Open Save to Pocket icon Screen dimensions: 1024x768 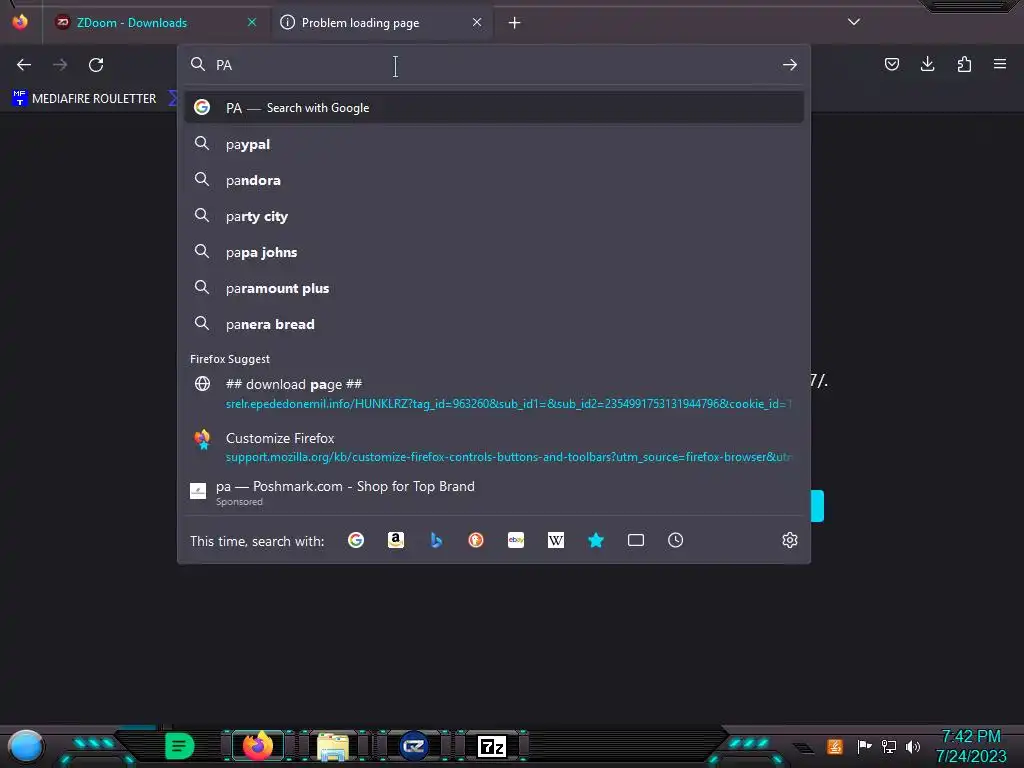click(x=891, y=64)
